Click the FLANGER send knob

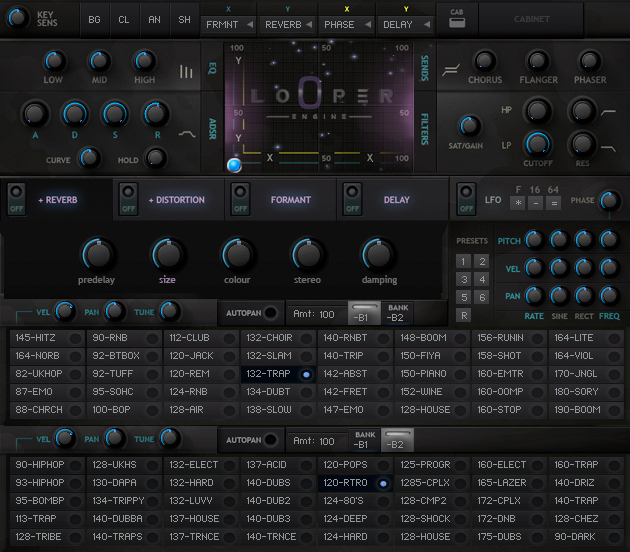click(x=538, y=61)
